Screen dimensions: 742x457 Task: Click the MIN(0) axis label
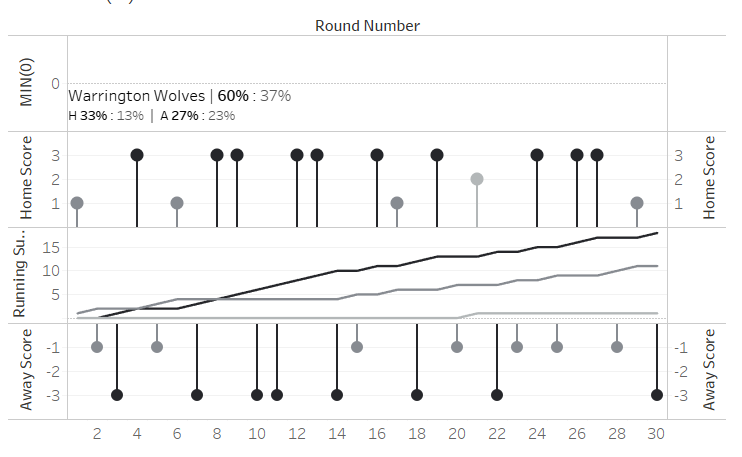click(28, 83)
